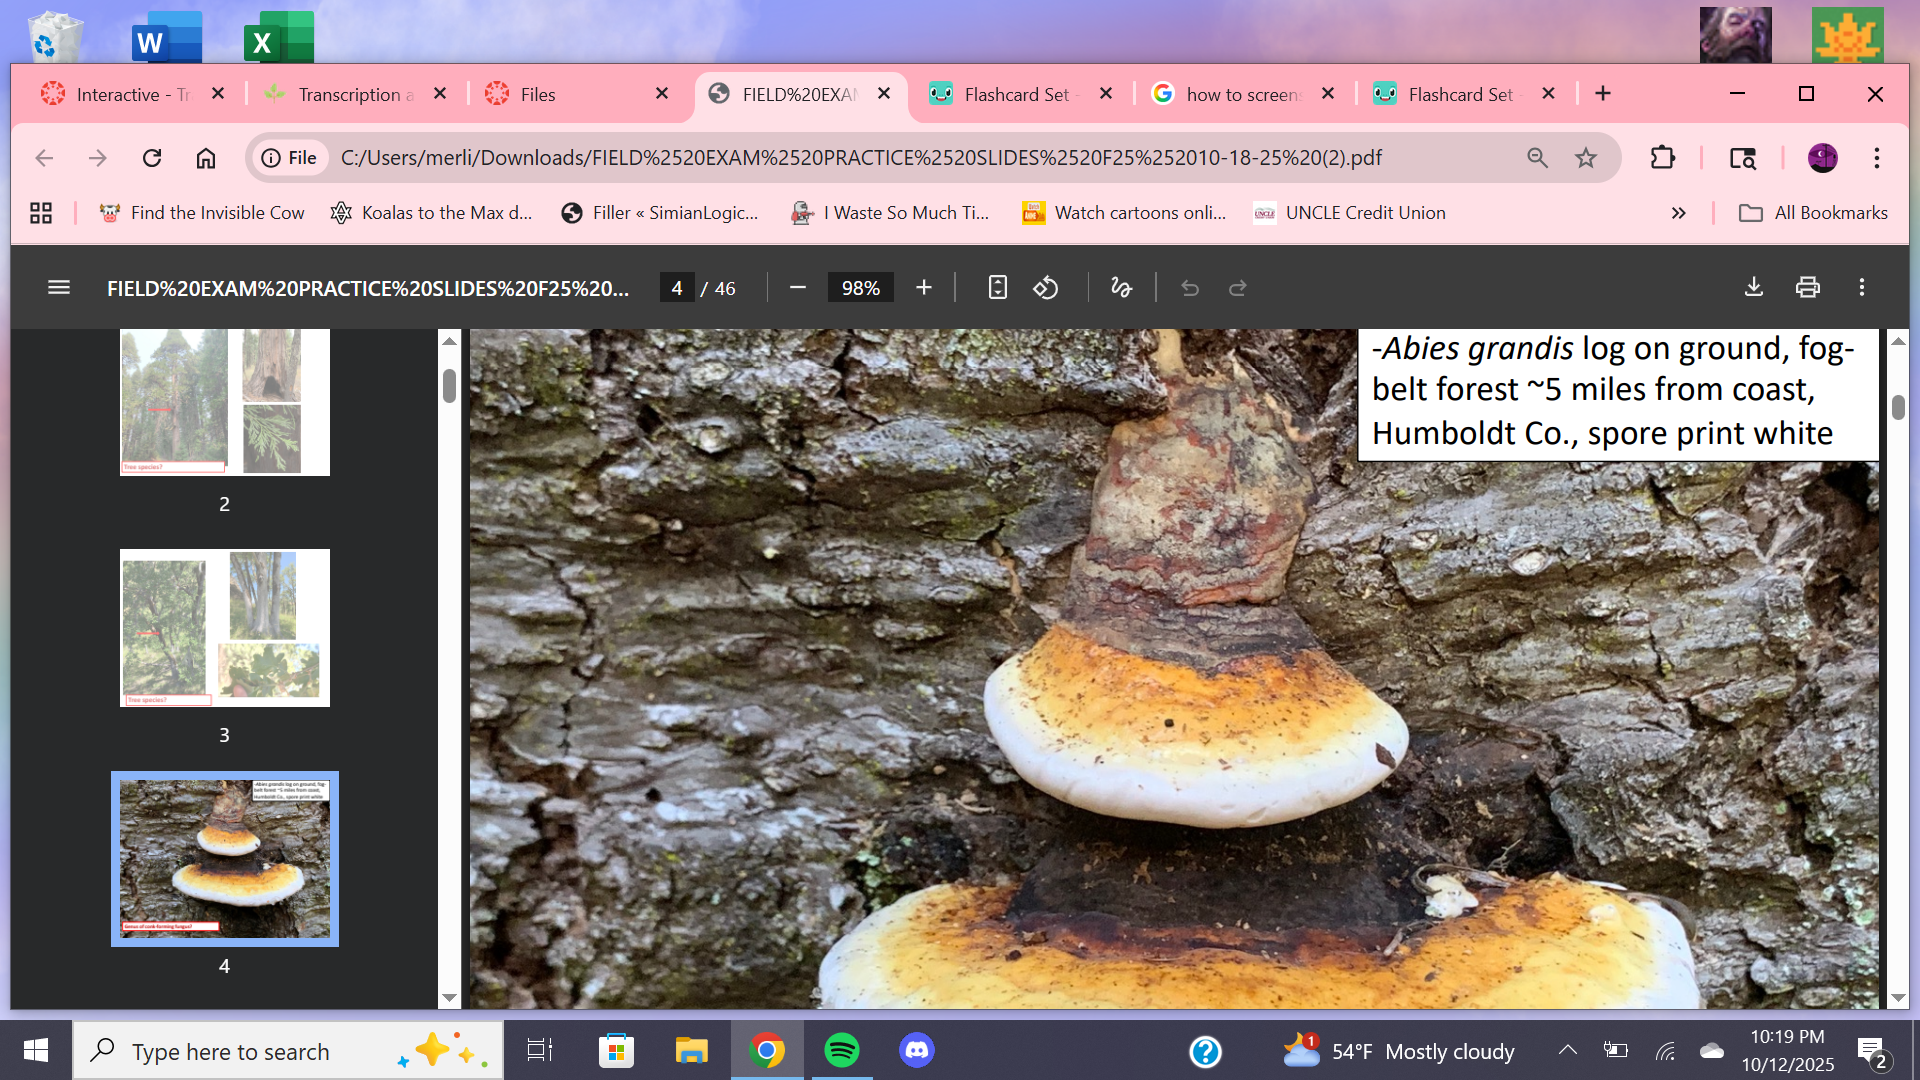
Task: Open Spotify from the taskbar
Action: pyautogui.click(x=842, y=1051)
